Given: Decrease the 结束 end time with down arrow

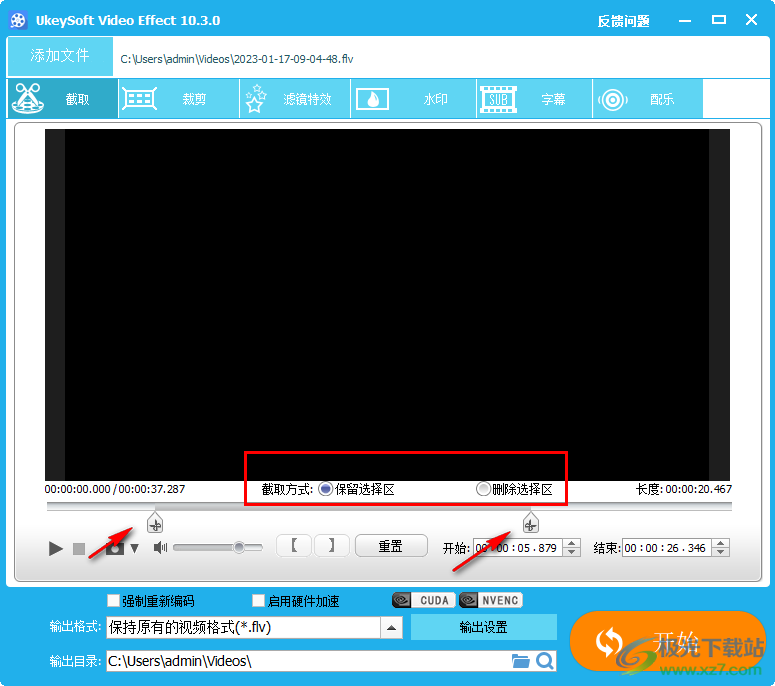Looking at the screenshot, I should [x=721, y=552].
